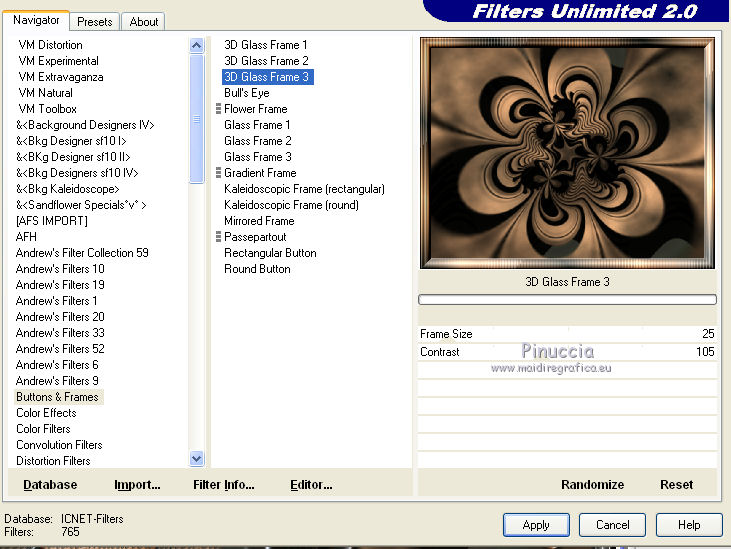Select the Distortion Filters category

[x=53, y=461]
